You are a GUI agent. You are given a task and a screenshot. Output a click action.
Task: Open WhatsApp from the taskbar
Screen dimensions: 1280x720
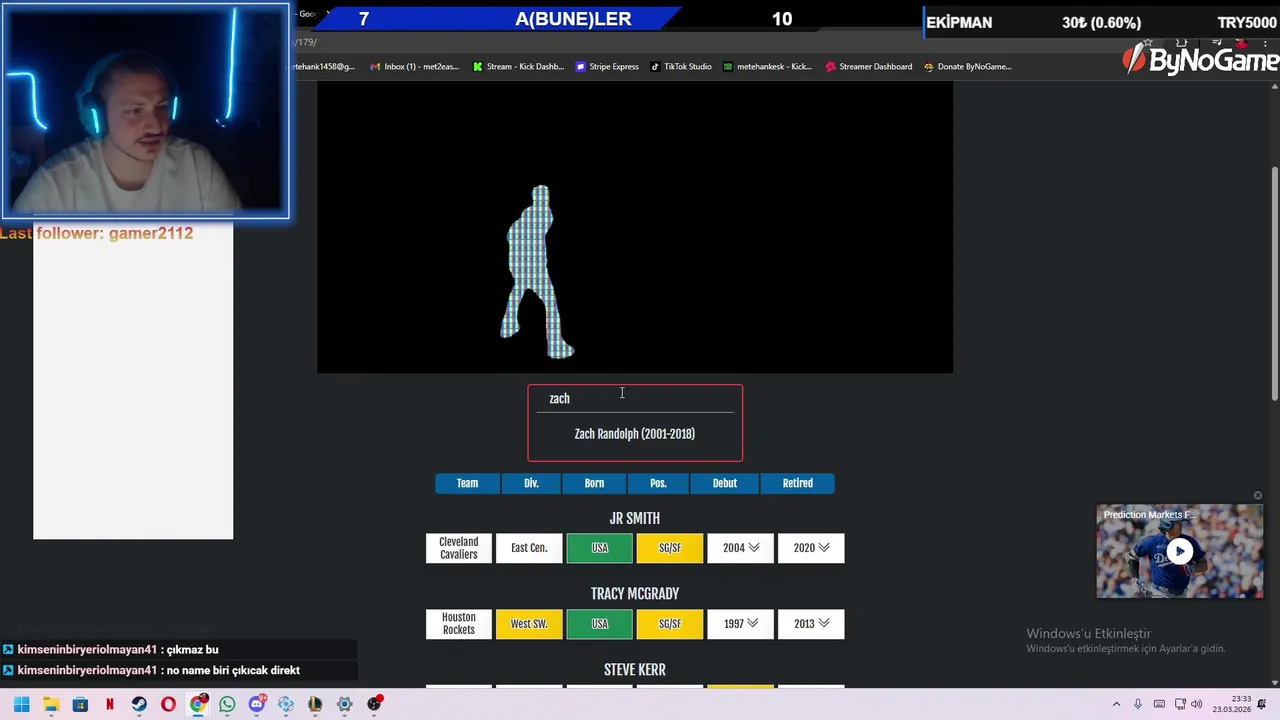[x=227, y=704]
